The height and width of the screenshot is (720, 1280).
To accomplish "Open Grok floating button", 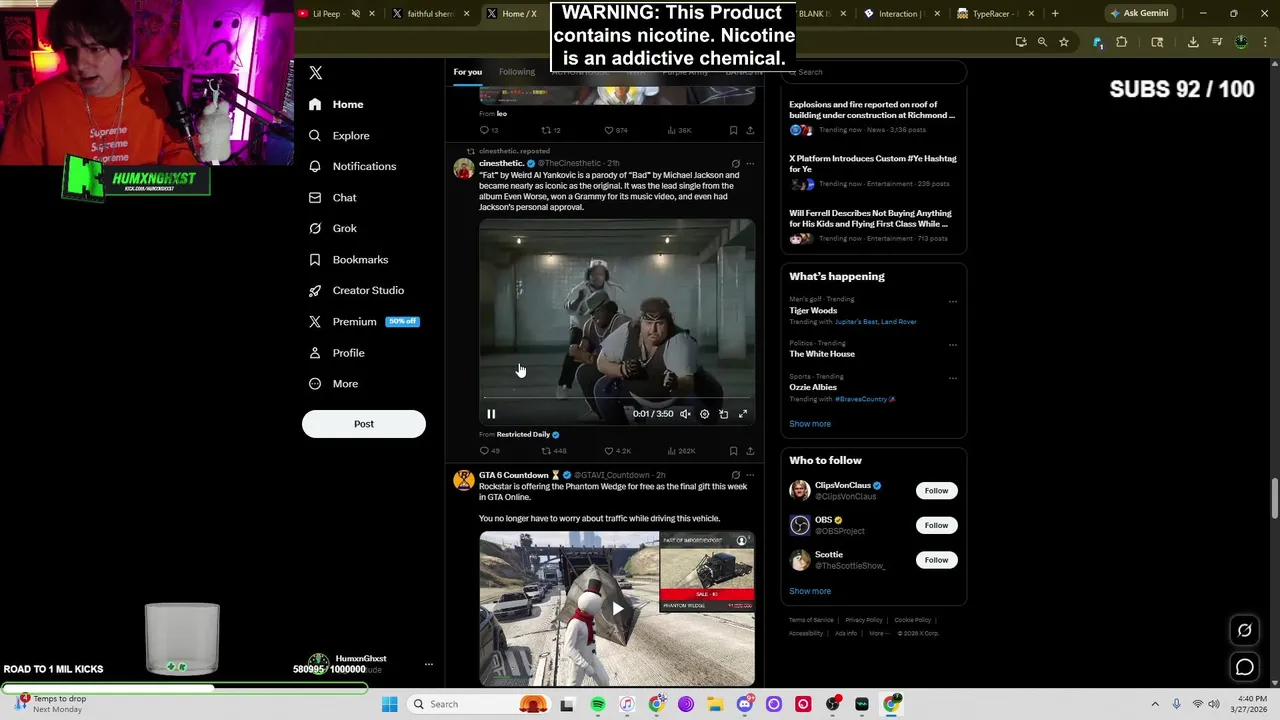I will (x=1245, y=630).
